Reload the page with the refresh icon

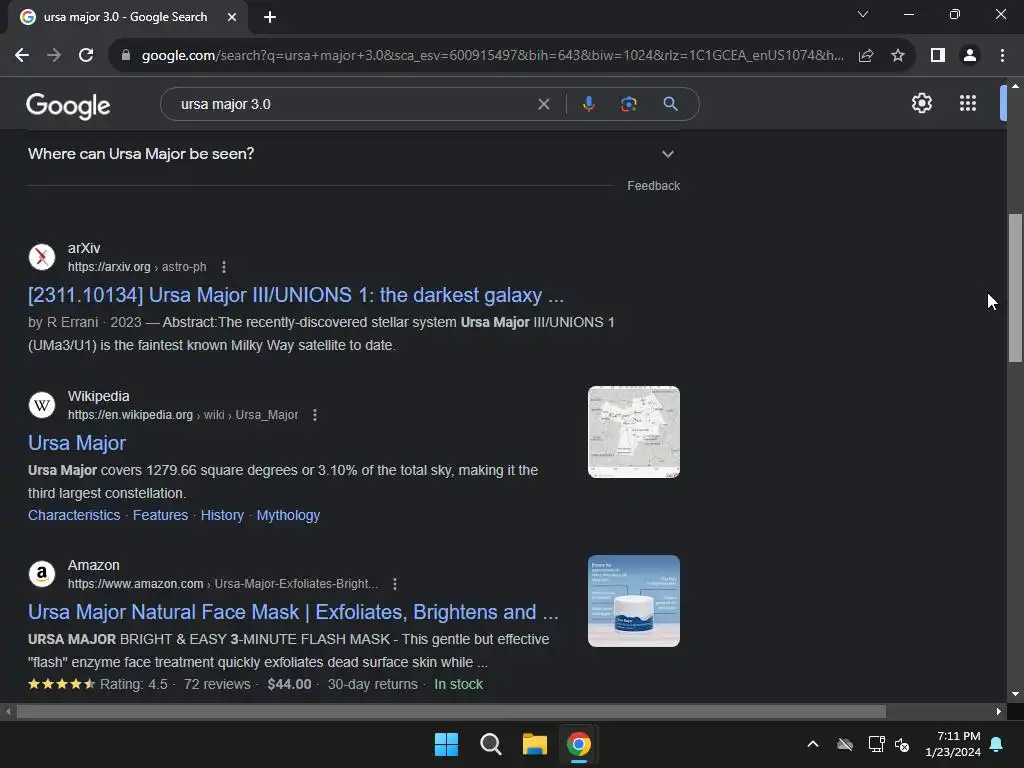86,56
